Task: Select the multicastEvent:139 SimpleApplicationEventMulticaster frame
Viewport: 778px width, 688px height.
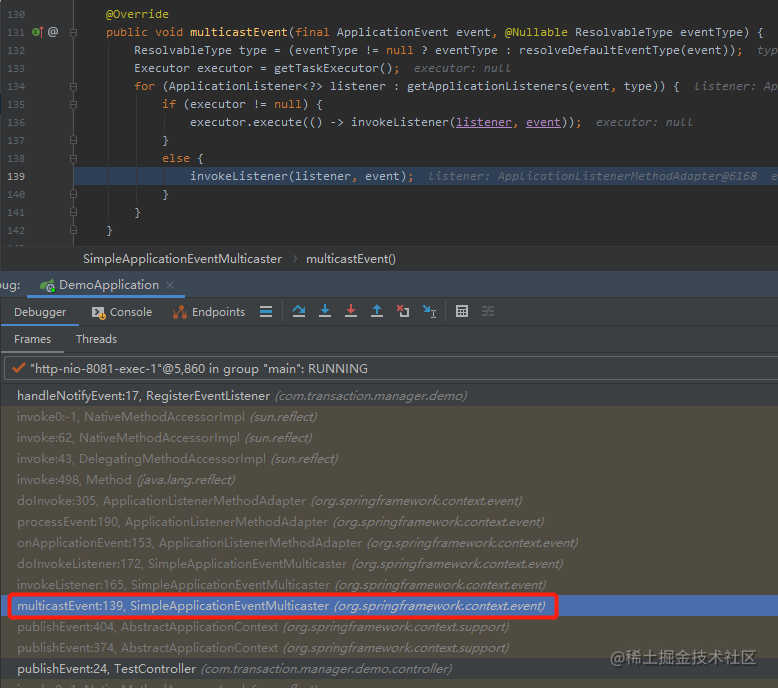Action: pyautogui.click(x=389, y=606)
